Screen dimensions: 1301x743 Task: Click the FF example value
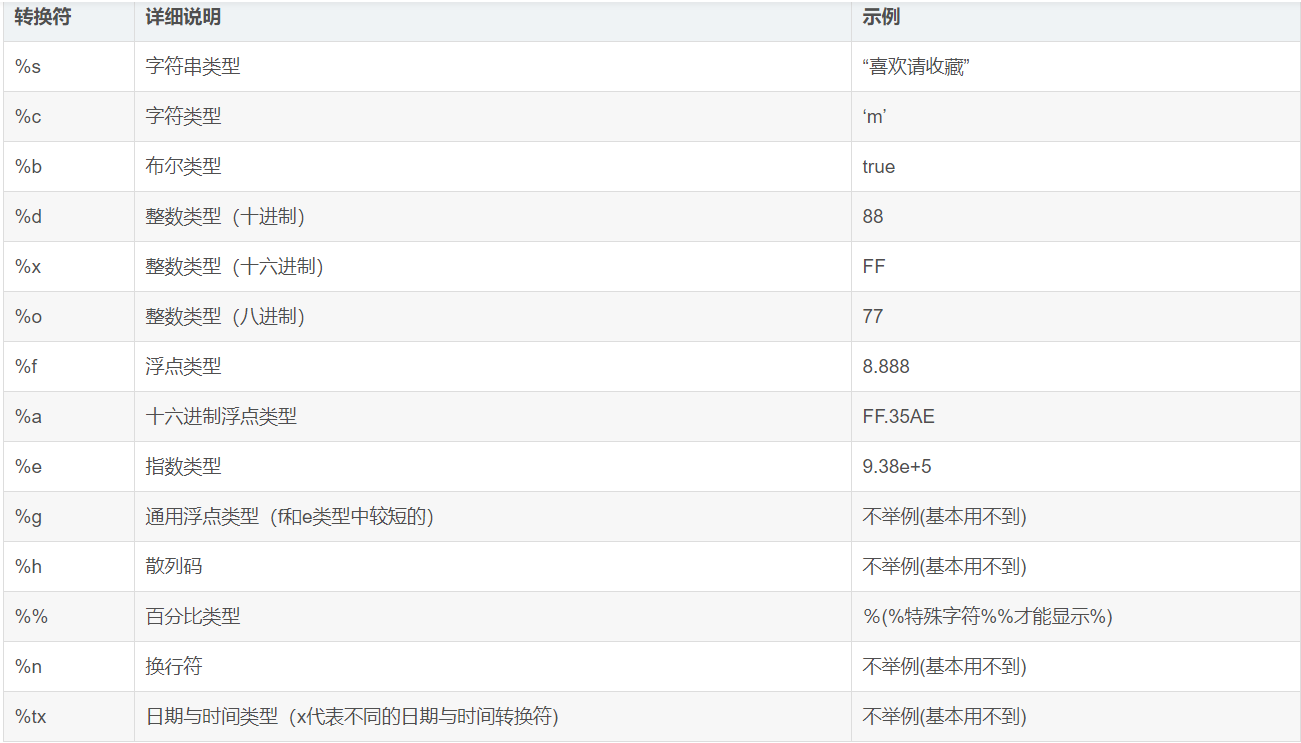click(x=874, y=267)
